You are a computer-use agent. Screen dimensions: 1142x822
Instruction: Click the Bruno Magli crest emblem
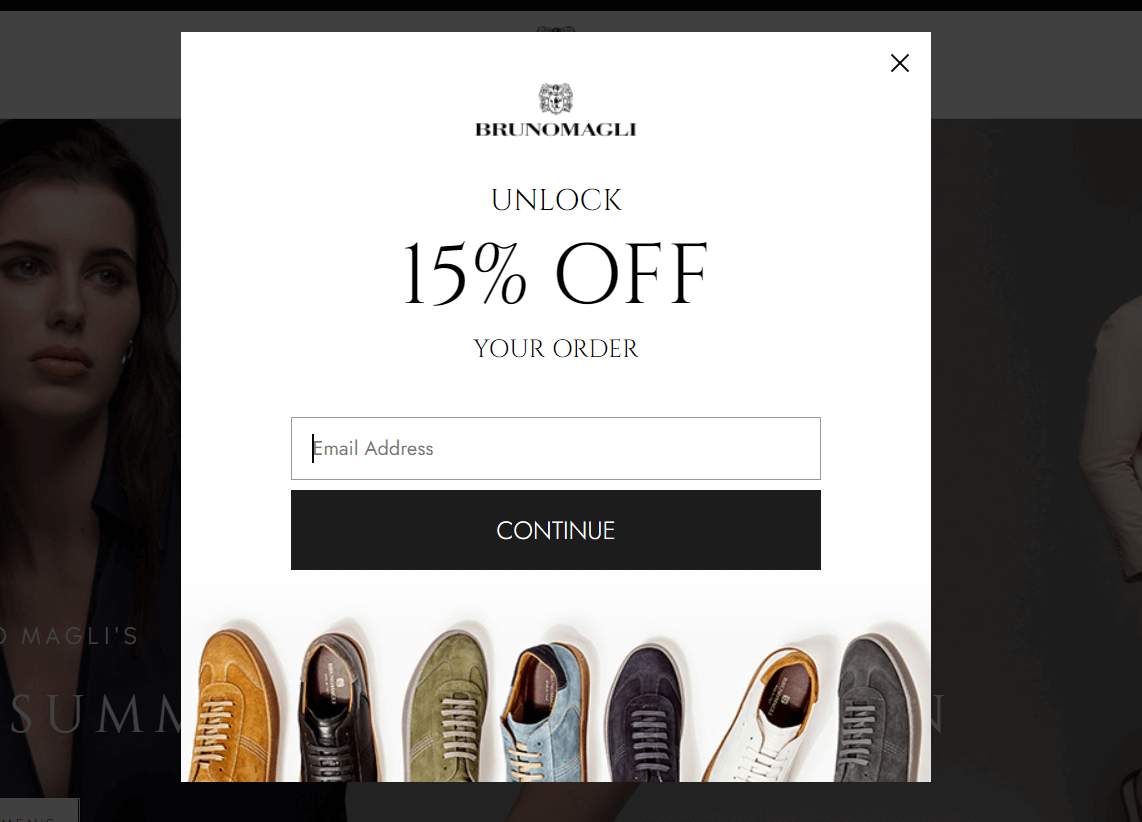(556, 99)
